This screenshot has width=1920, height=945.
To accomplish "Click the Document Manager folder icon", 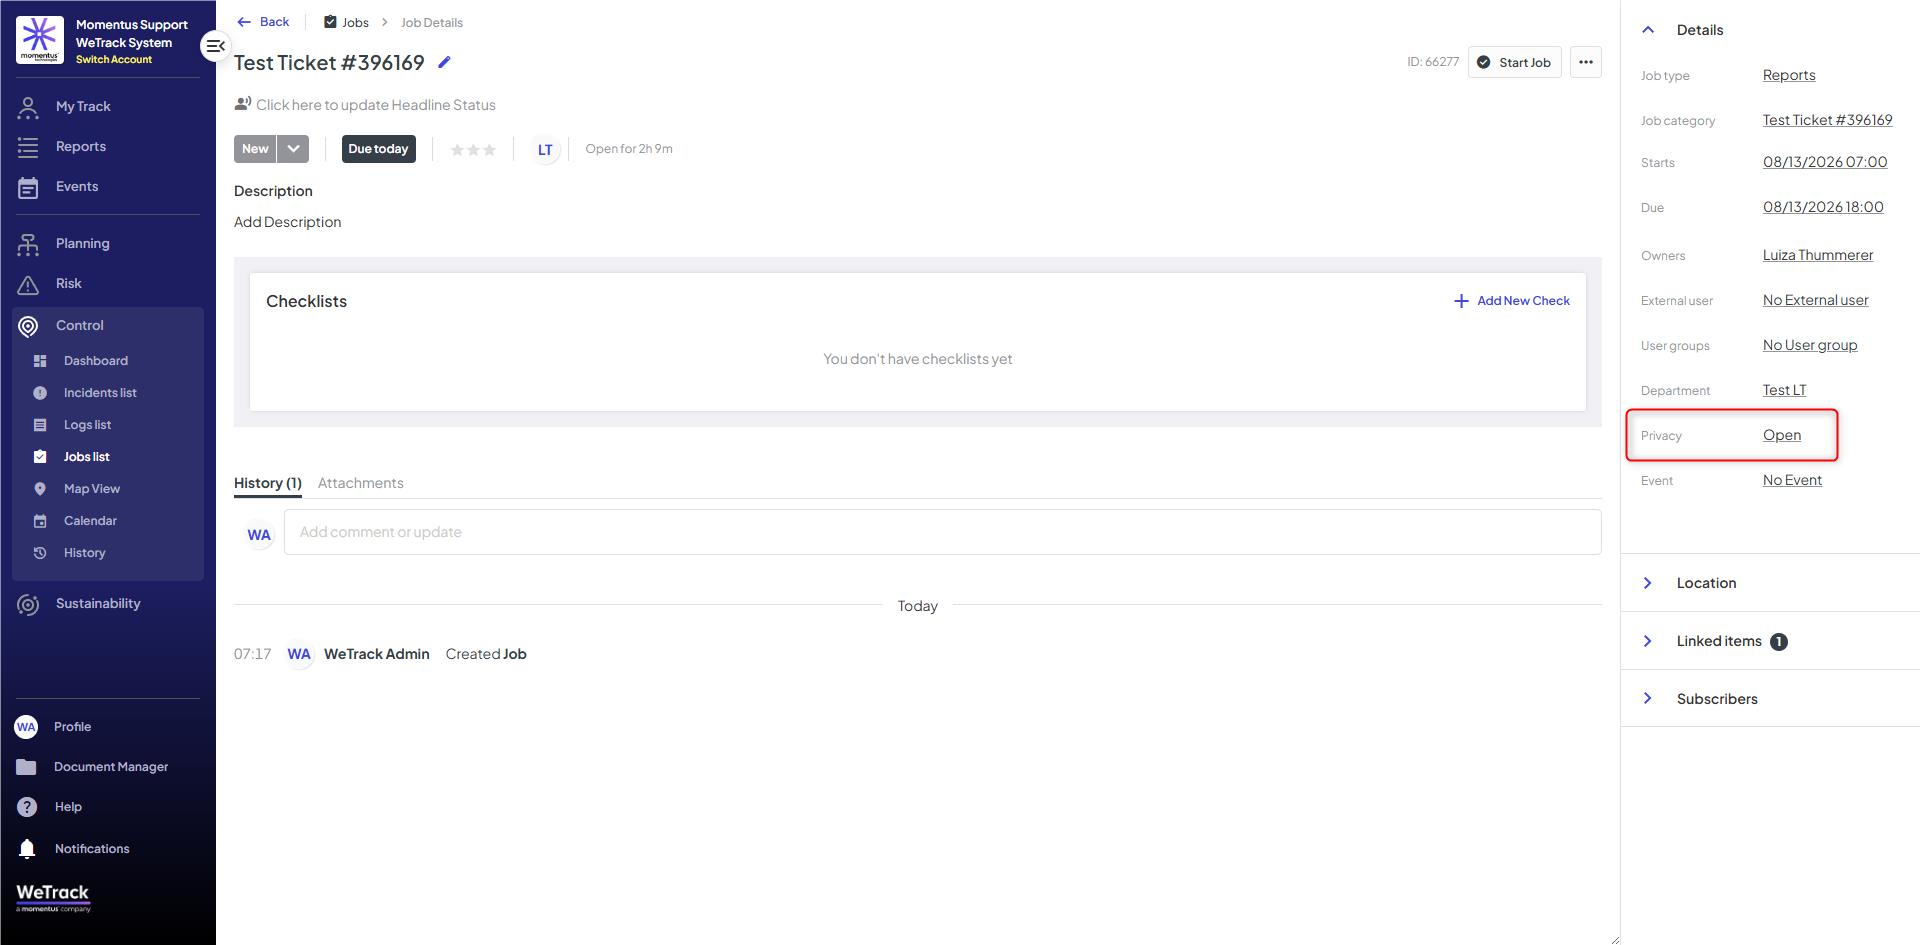I will (26, 767).
